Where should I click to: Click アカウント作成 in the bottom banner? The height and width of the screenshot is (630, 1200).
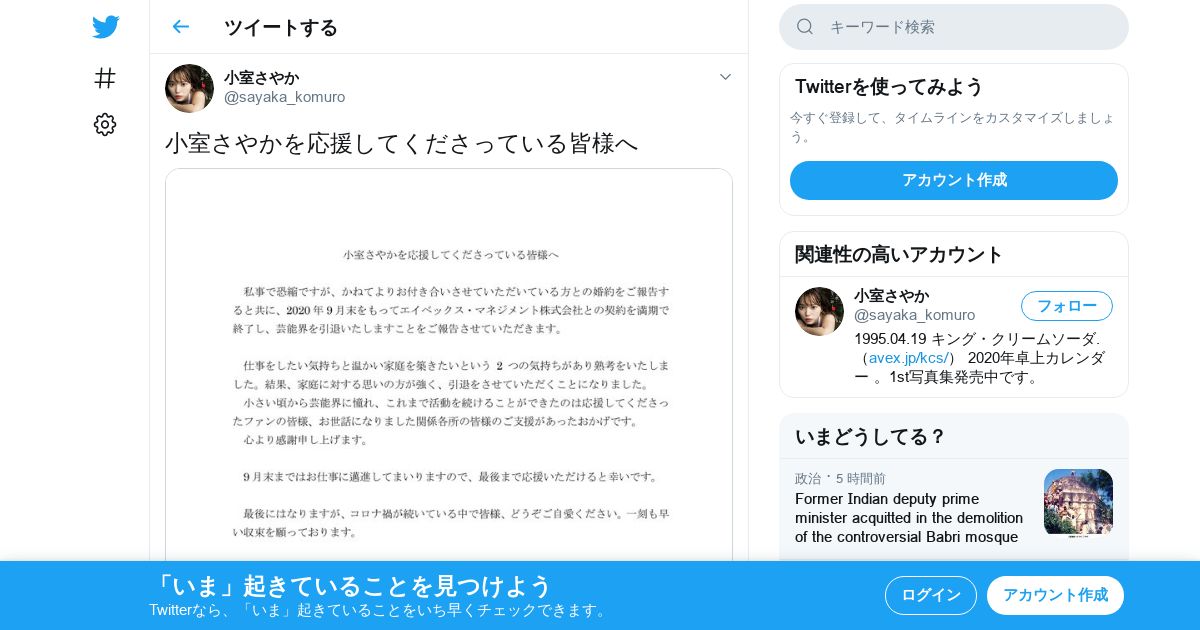1055,595
